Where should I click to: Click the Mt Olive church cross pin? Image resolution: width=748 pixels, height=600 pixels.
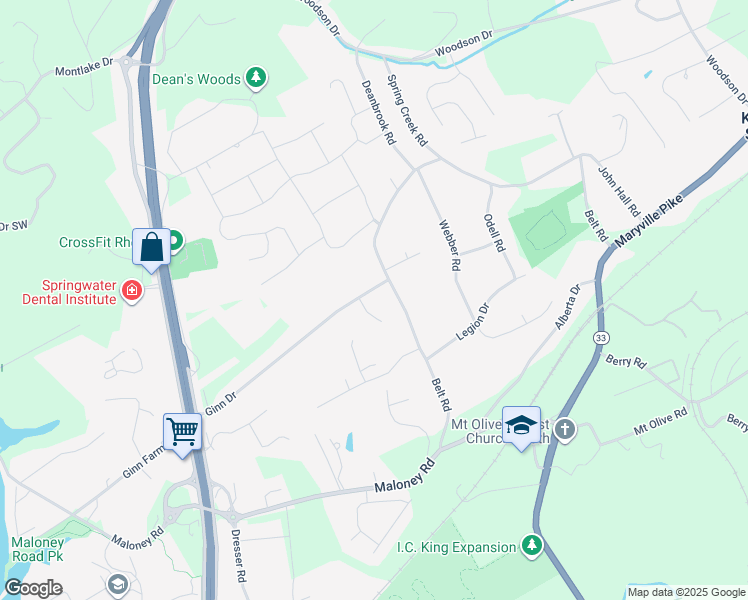pyautogui.click(x=565, y=430)
